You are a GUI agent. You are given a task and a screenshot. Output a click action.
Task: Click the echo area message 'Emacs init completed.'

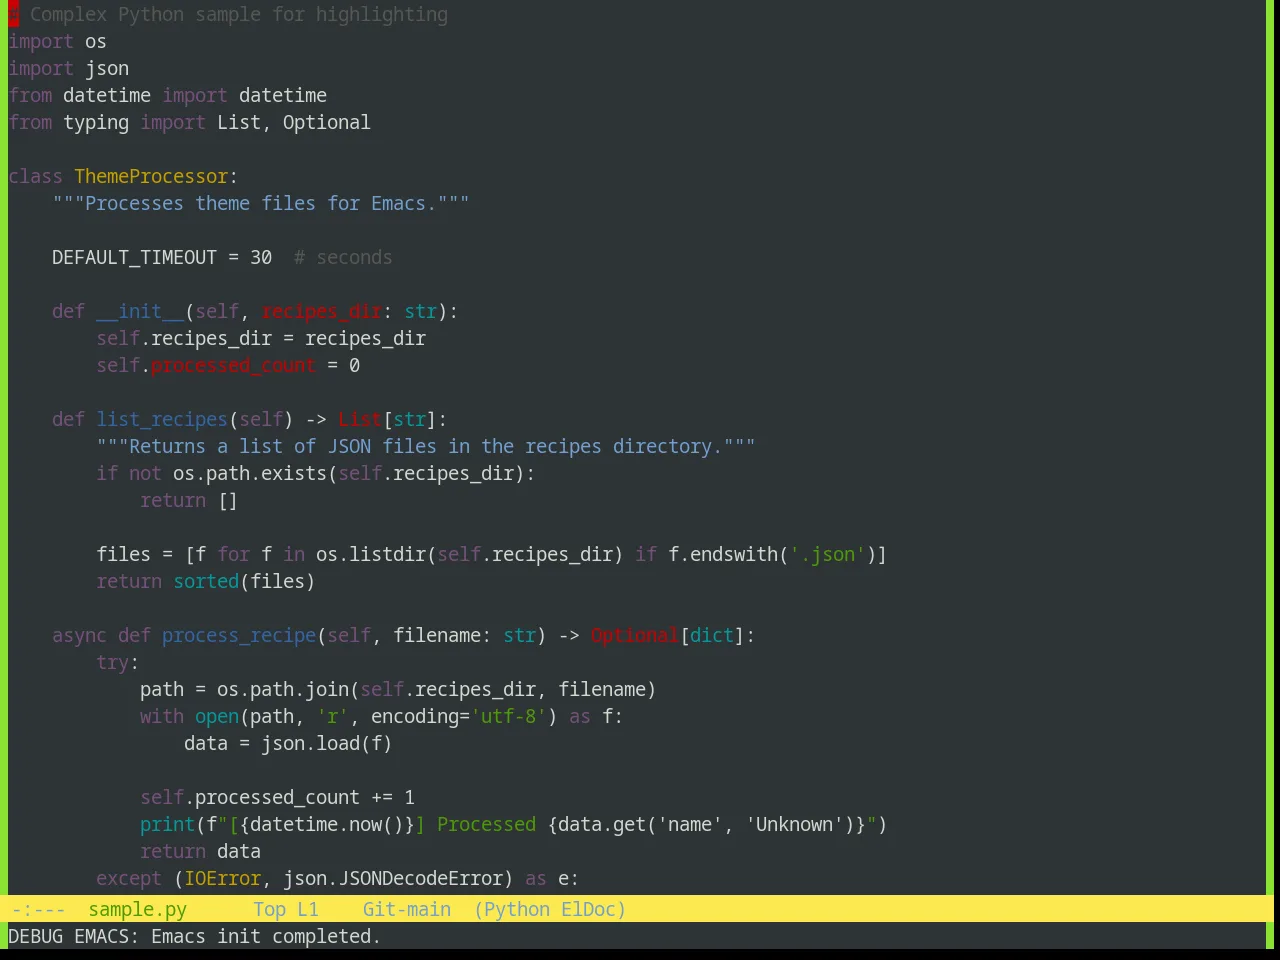point(265,936)
